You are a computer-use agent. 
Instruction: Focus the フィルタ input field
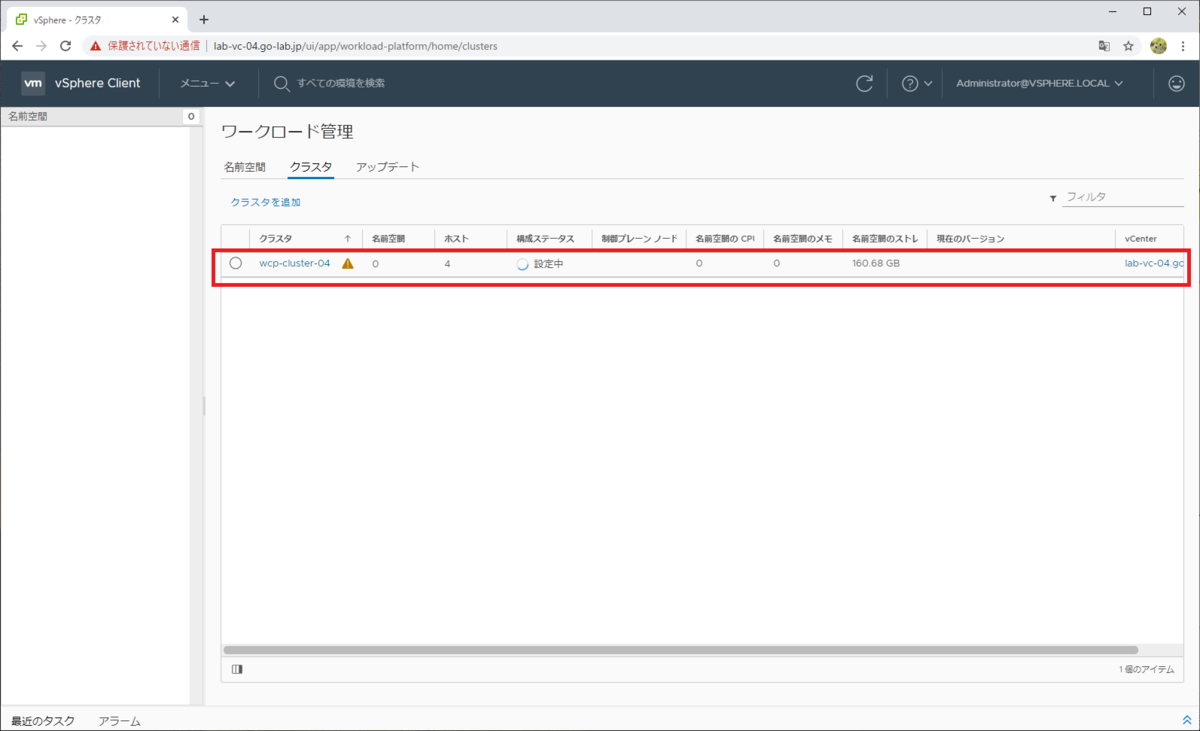1123,197
